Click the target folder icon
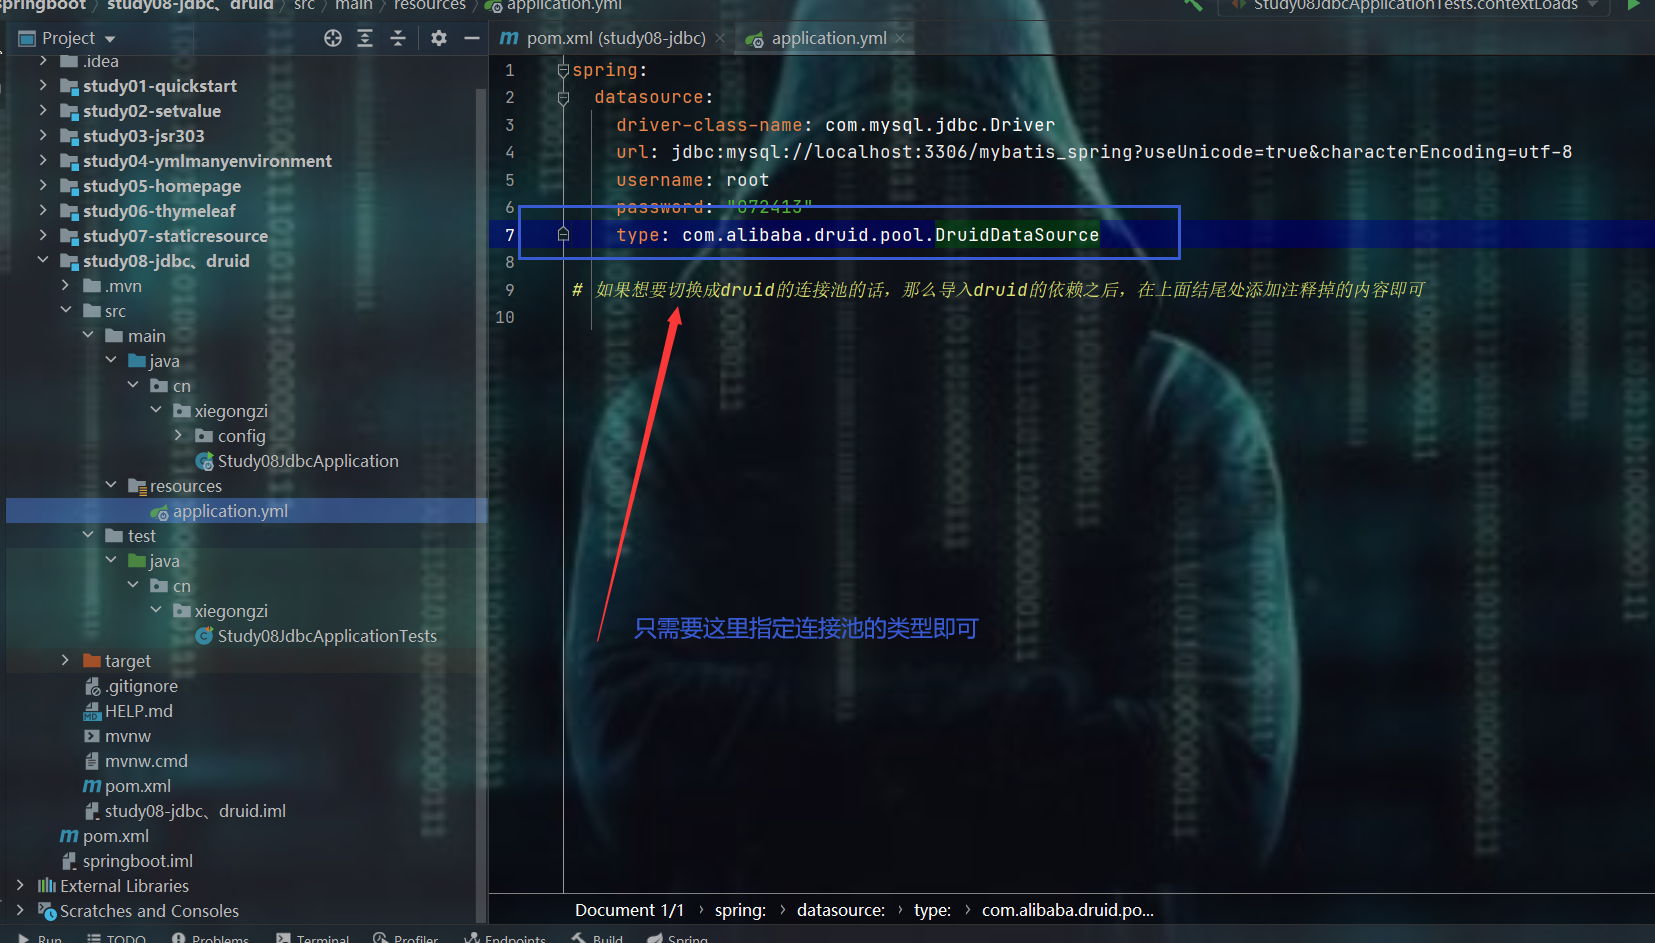1655x943 pixels. (92, 661)
